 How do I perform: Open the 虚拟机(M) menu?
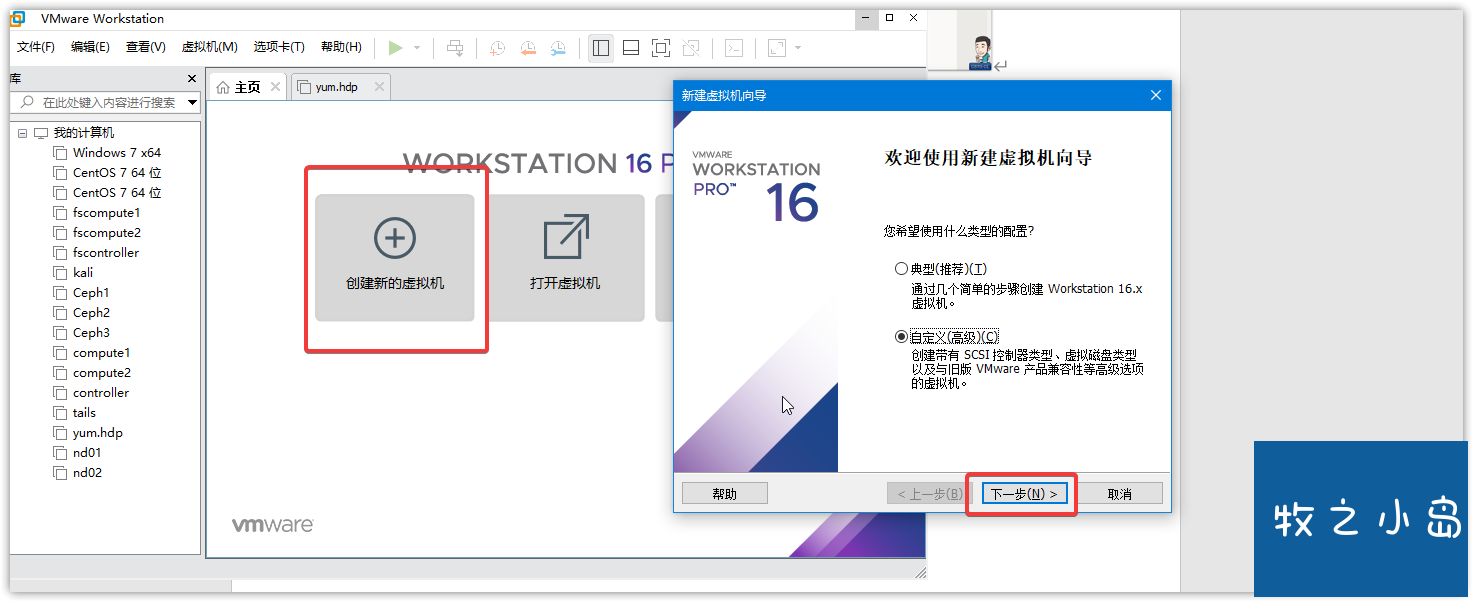[x=209, y=47]
